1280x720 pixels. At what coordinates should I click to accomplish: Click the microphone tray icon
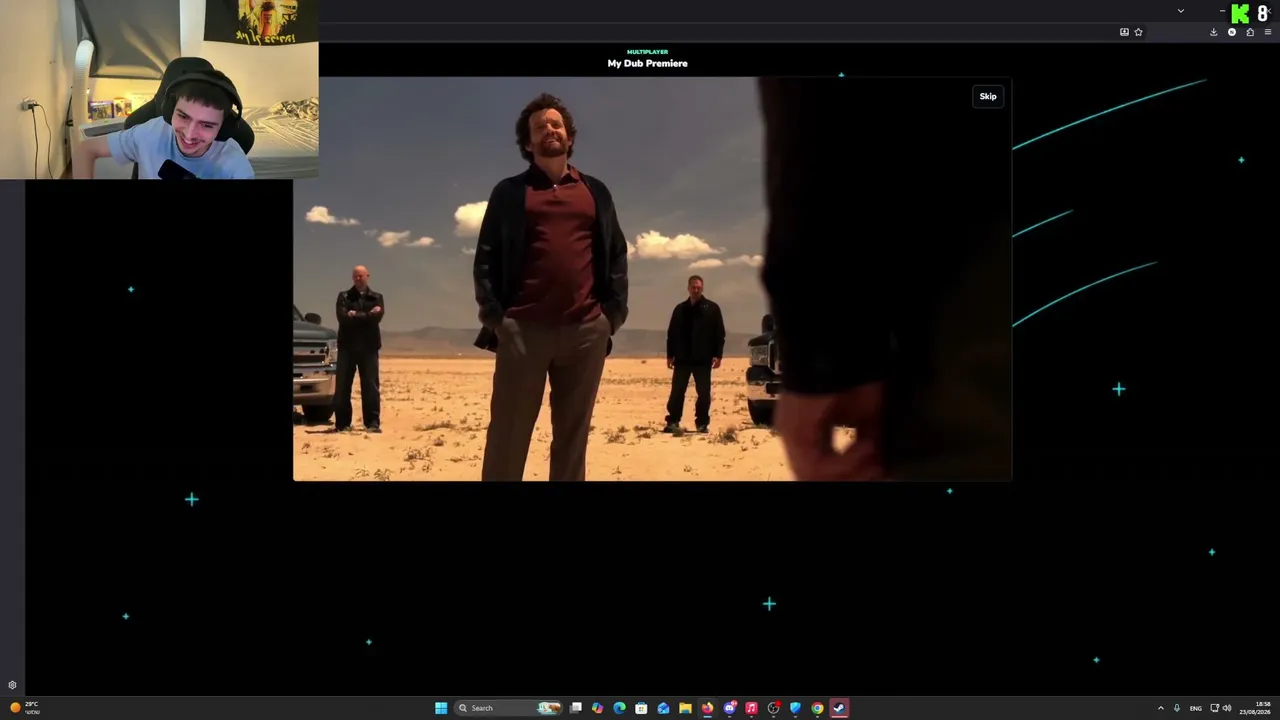tap(1177, 708)
